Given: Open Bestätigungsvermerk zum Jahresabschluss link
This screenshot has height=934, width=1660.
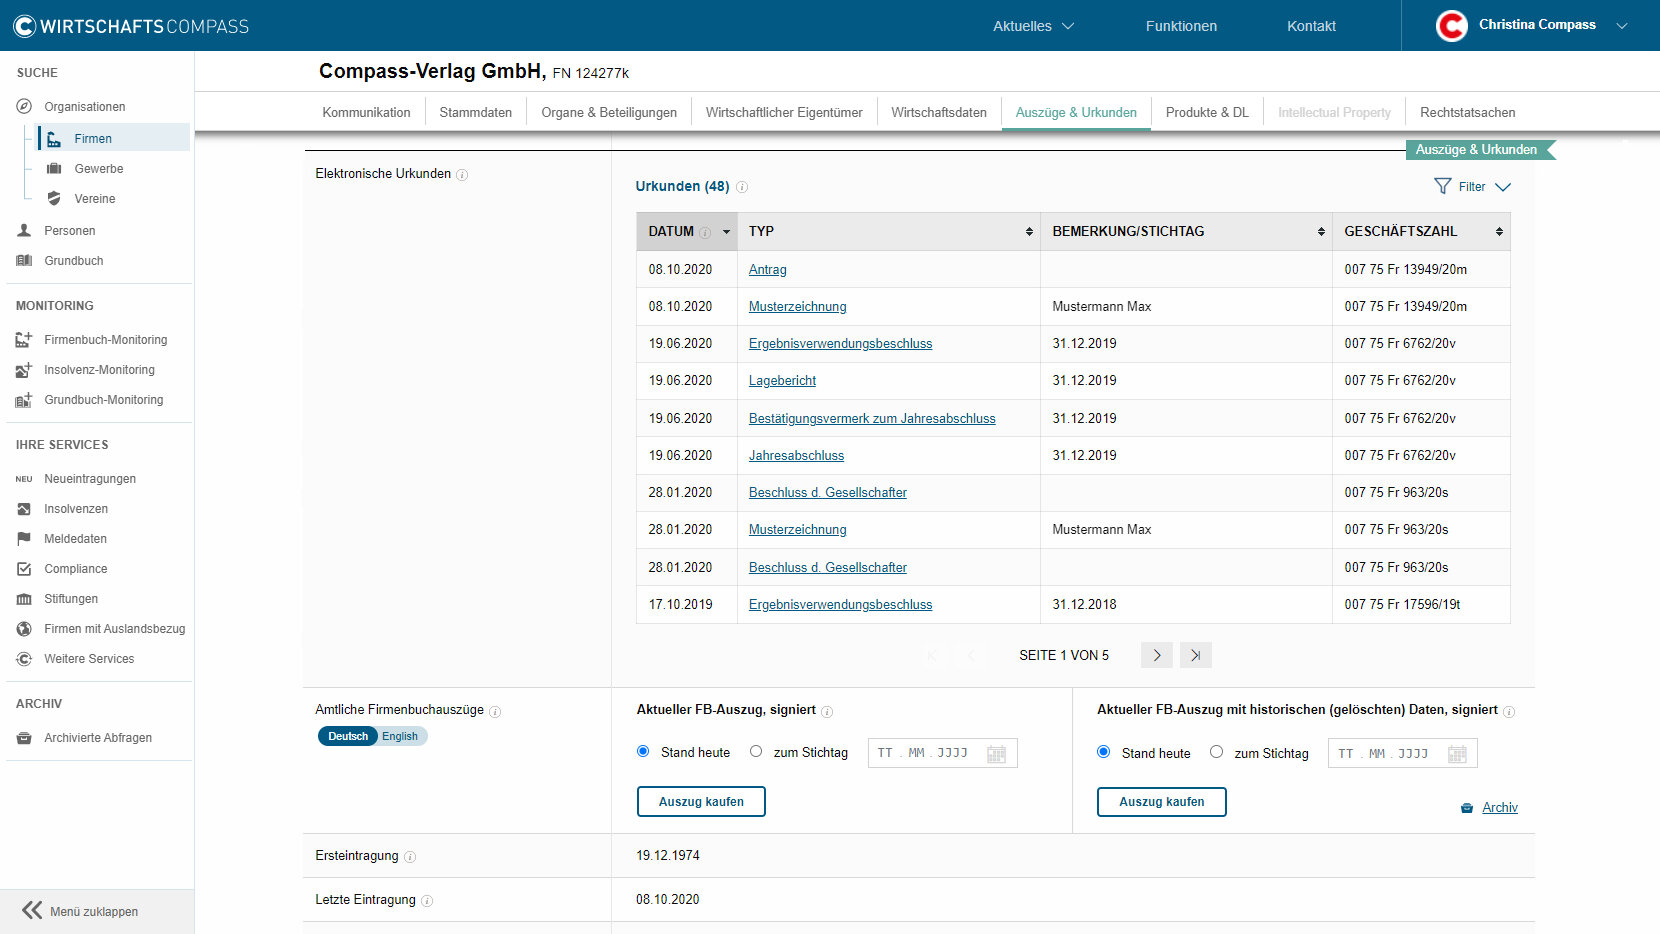Looking at the screenshot, I should click(x=872, y=418).
